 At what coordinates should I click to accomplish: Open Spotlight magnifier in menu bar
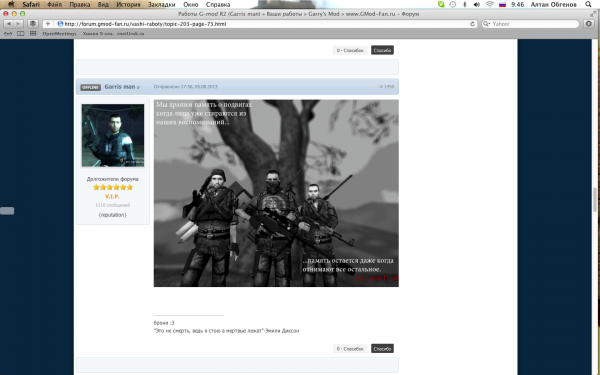pyautogui.click(x=588, y=5)
